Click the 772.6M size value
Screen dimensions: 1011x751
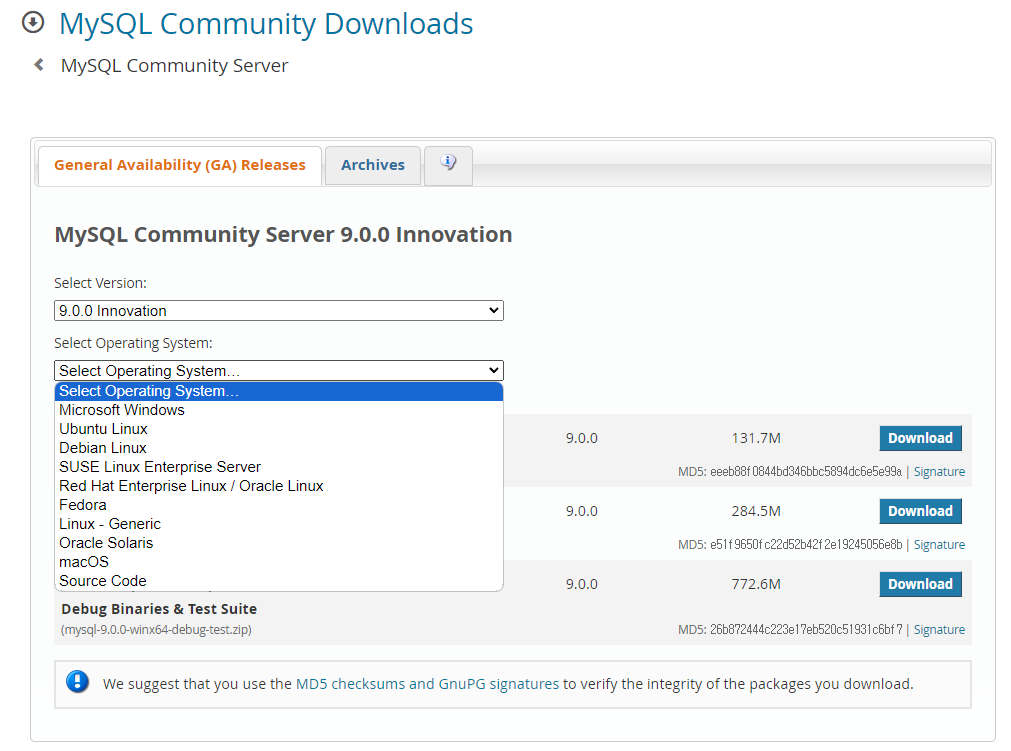pos(756,584)
